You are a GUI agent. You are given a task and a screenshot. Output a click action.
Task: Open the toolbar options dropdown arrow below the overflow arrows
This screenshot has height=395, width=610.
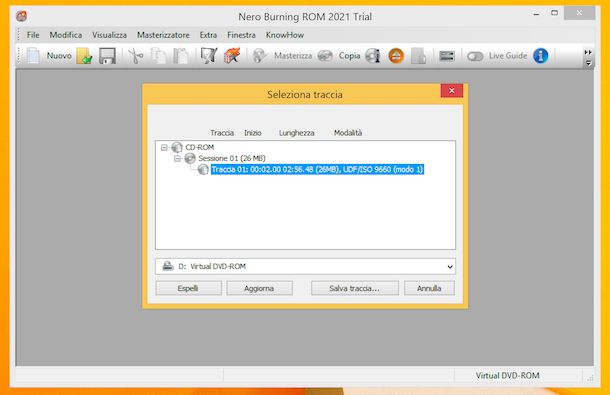[588, 63]
